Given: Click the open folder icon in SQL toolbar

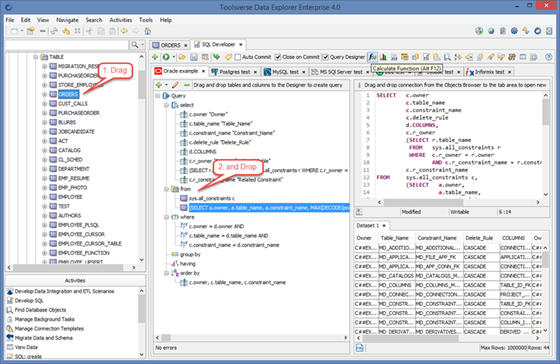Looking at the screenshot, I should click(x=182, y=57).
